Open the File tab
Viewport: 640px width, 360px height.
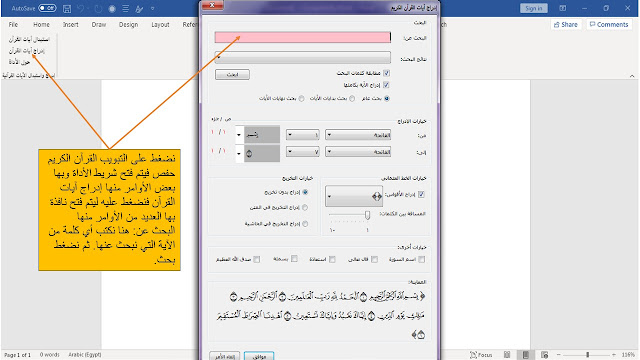(x=13, y=24)
